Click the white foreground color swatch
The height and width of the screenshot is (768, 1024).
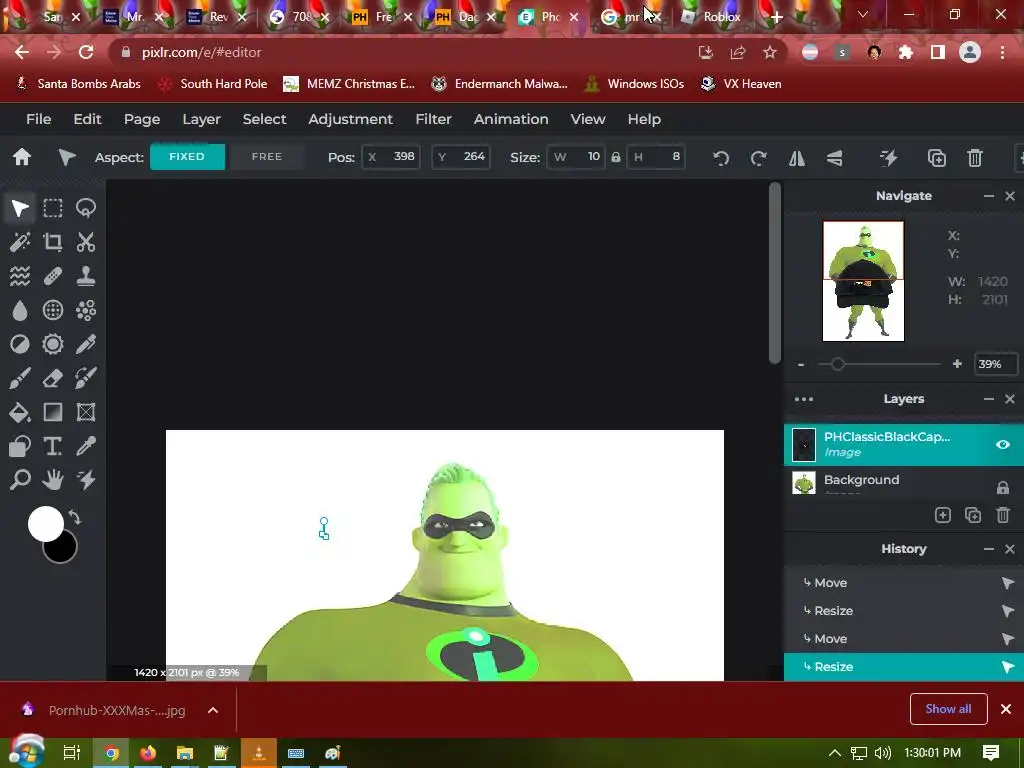pos(44,522)
